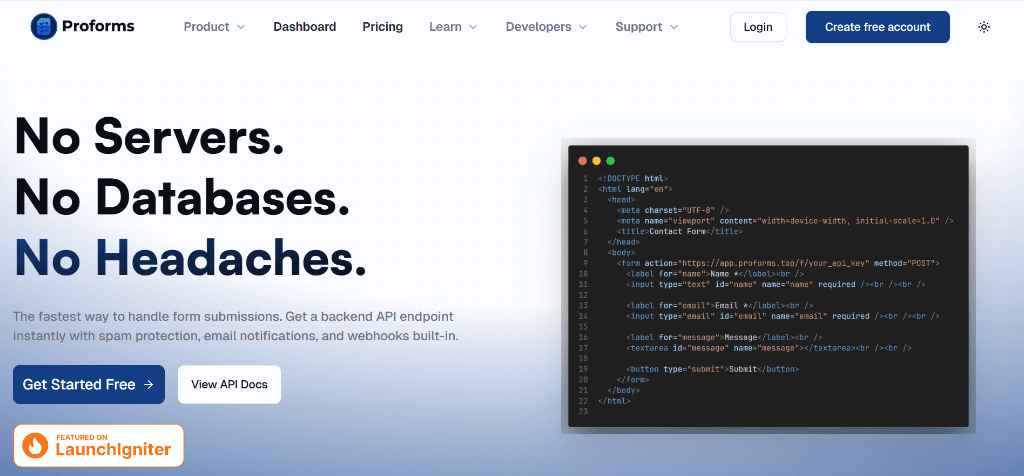Open the Support dropdown menu
This screenshot has width=1024, height=476.
coord(646,27)
